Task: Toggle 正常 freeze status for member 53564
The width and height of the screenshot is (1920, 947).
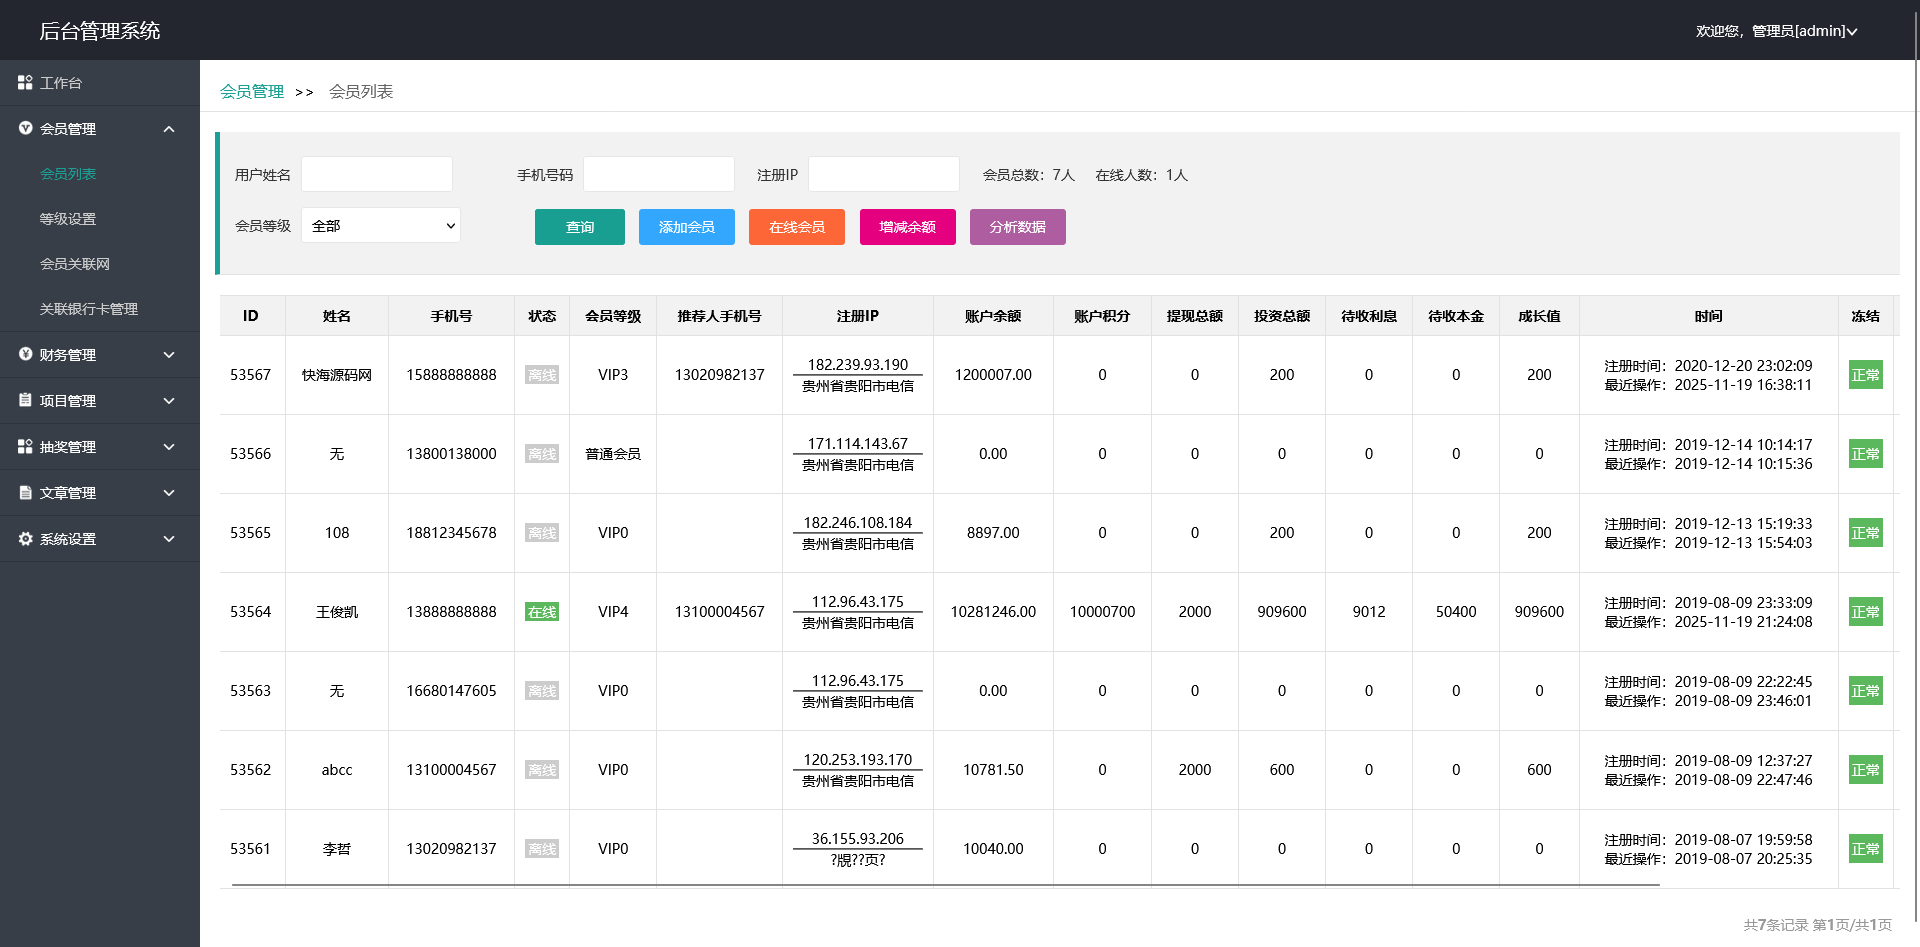Action: pos(1865,612)
